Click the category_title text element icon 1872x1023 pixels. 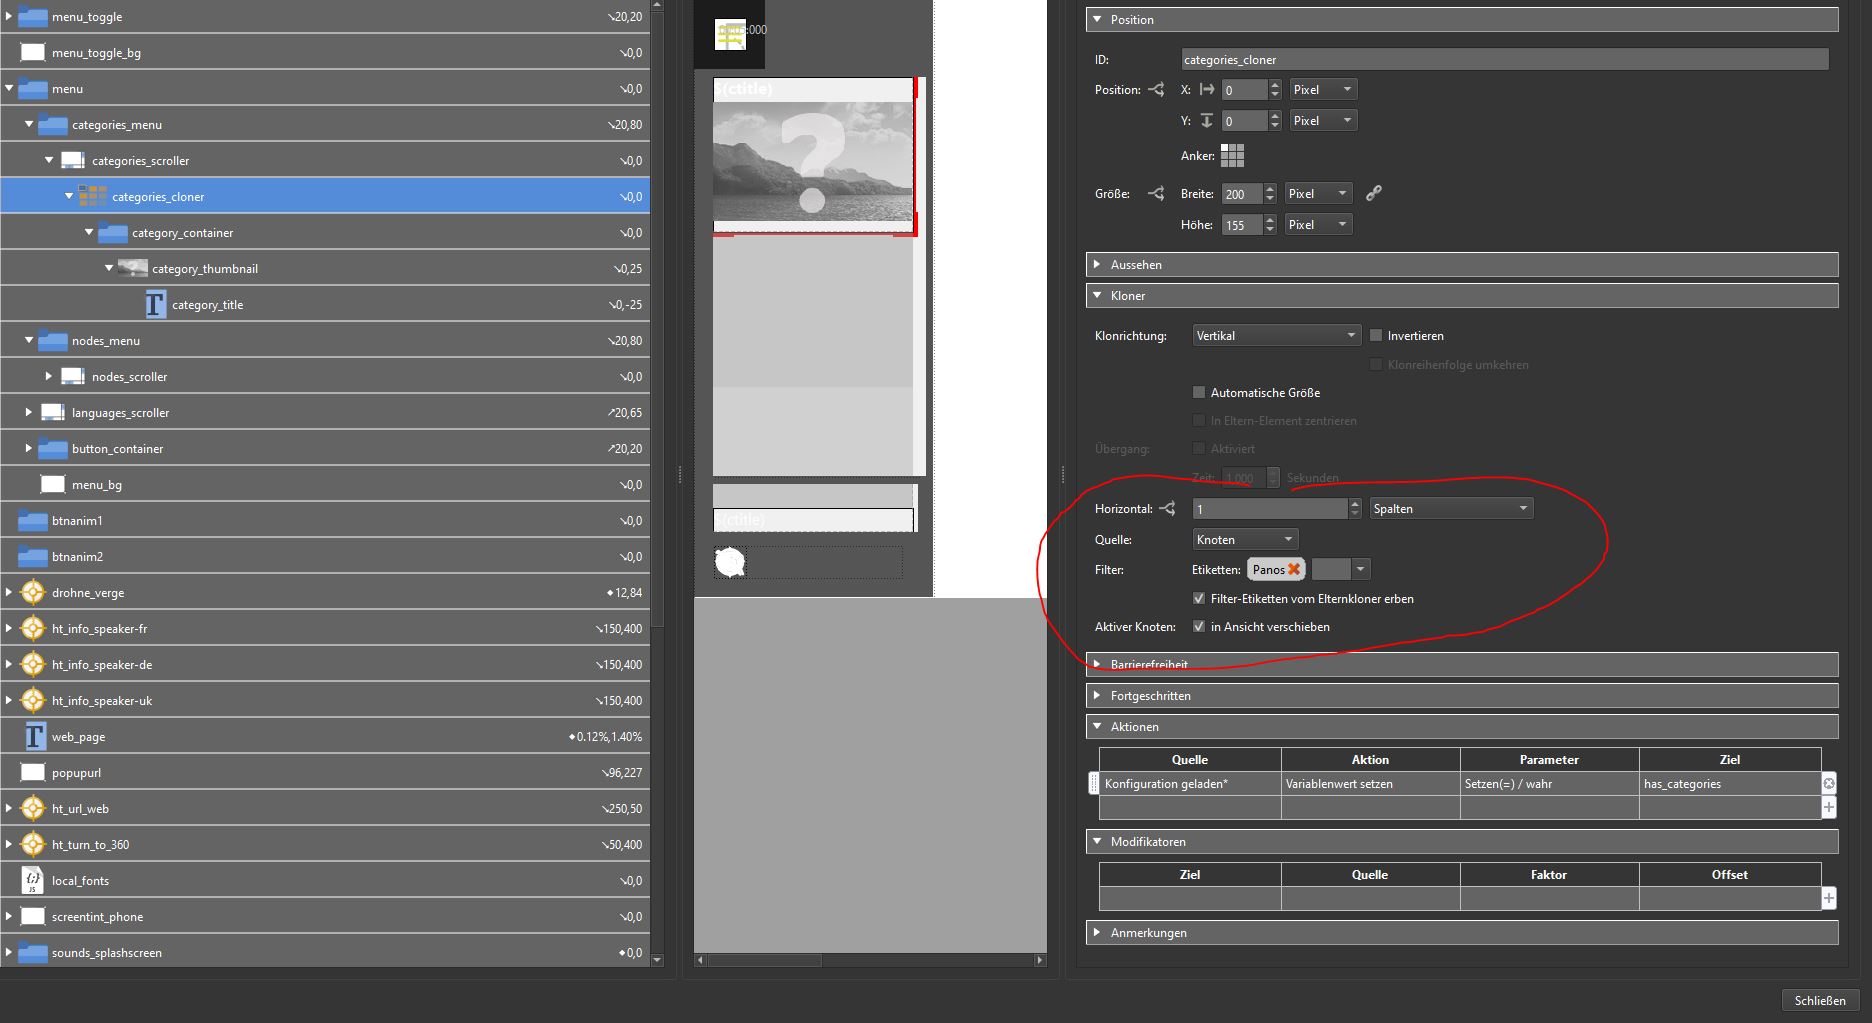pos(155,304)
